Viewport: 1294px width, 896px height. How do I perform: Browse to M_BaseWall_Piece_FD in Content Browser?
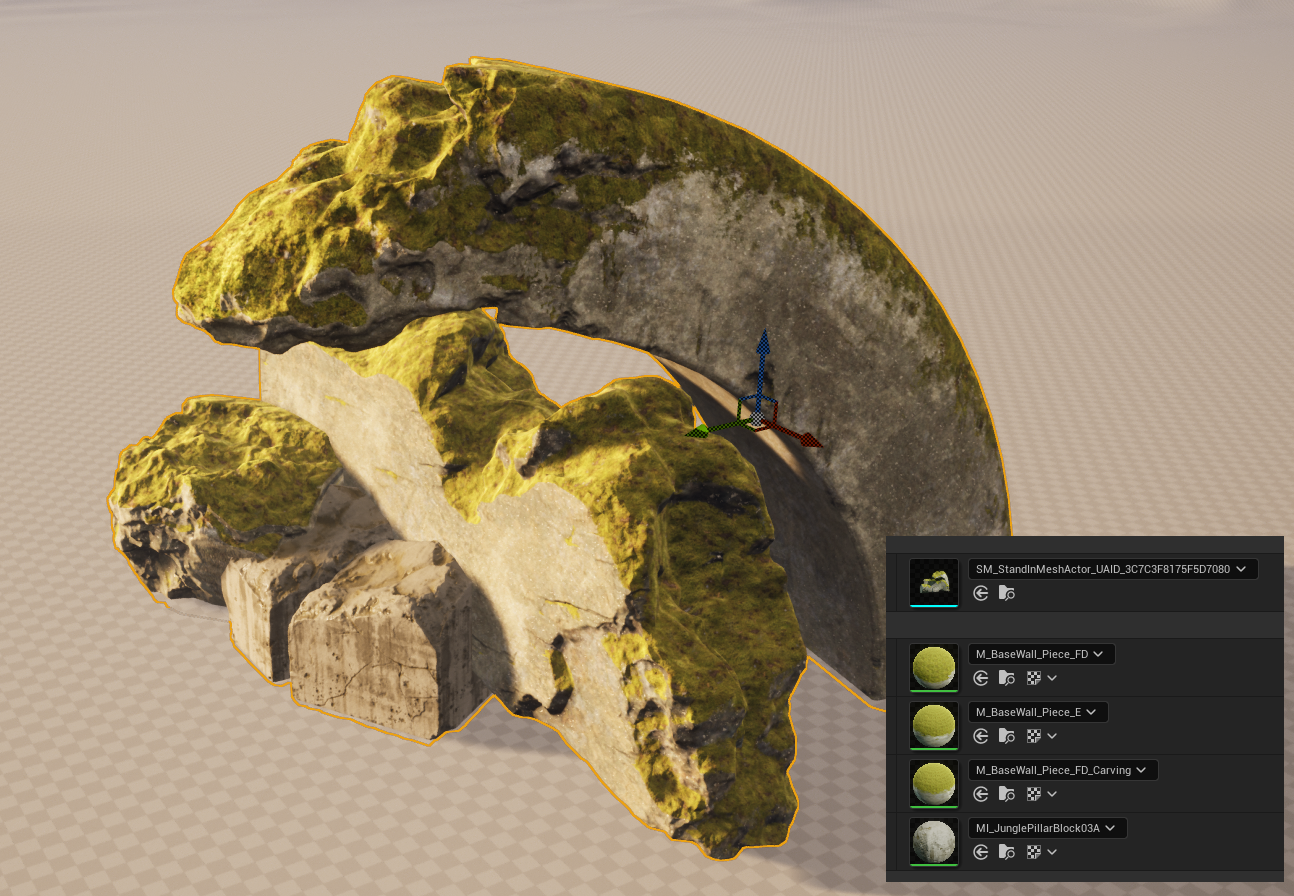(x=1007, y=678)
